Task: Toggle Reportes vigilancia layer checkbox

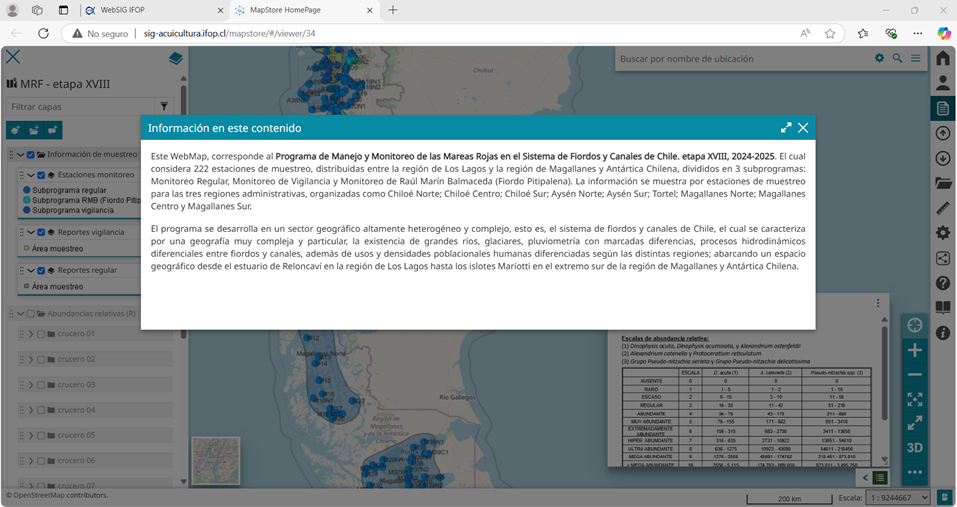Action: tap(41, 232)
